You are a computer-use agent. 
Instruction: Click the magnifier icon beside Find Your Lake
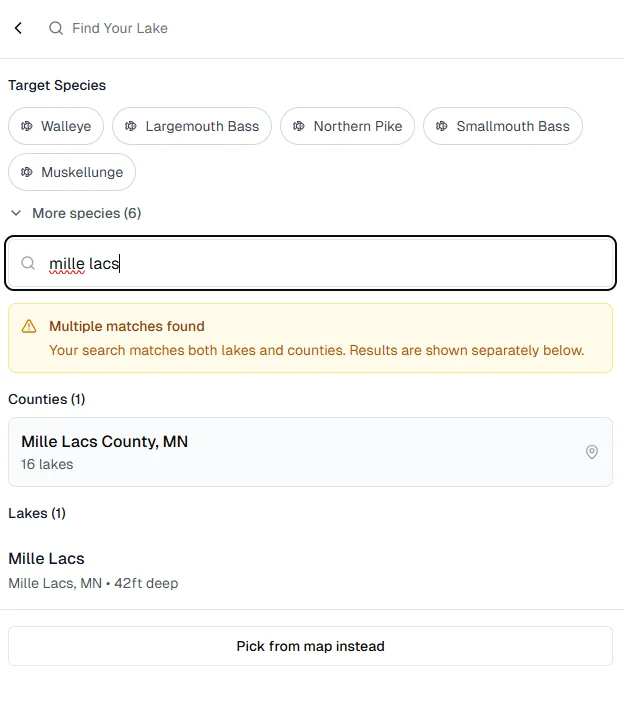point(56,29)
